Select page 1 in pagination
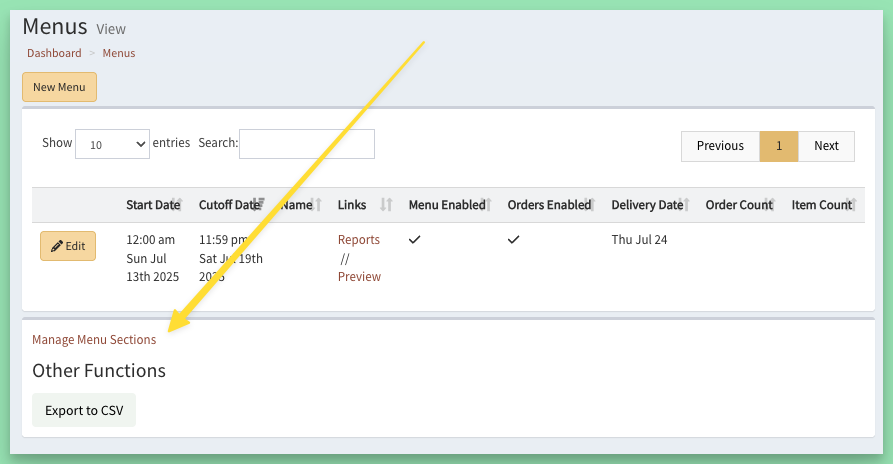This screenshot has width=893, height=464. pos(779,146)
